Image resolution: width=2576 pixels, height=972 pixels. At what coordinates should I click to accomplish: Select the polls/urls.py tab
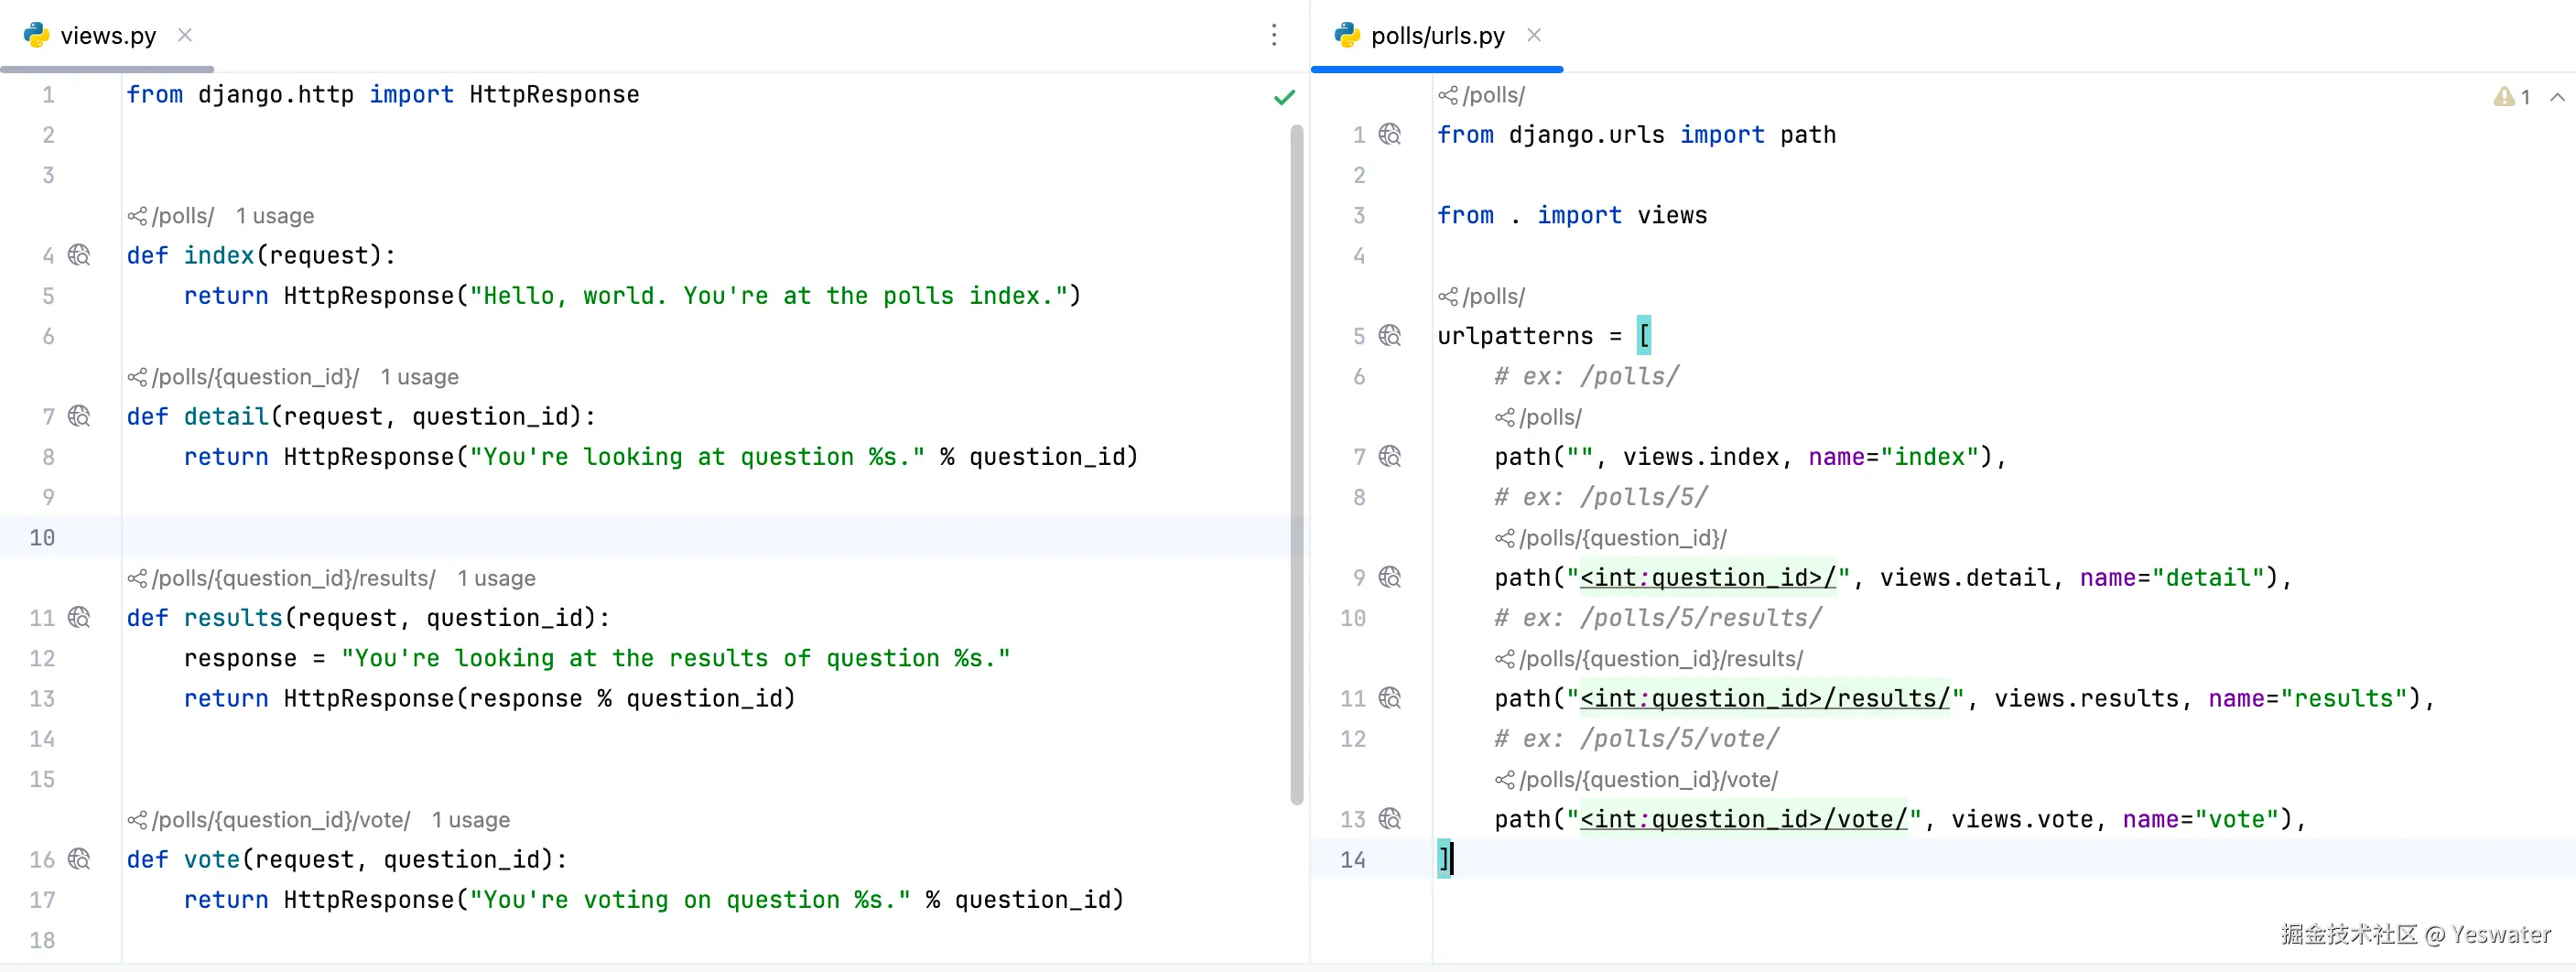pyautogui.click(x=1436, y=36)
